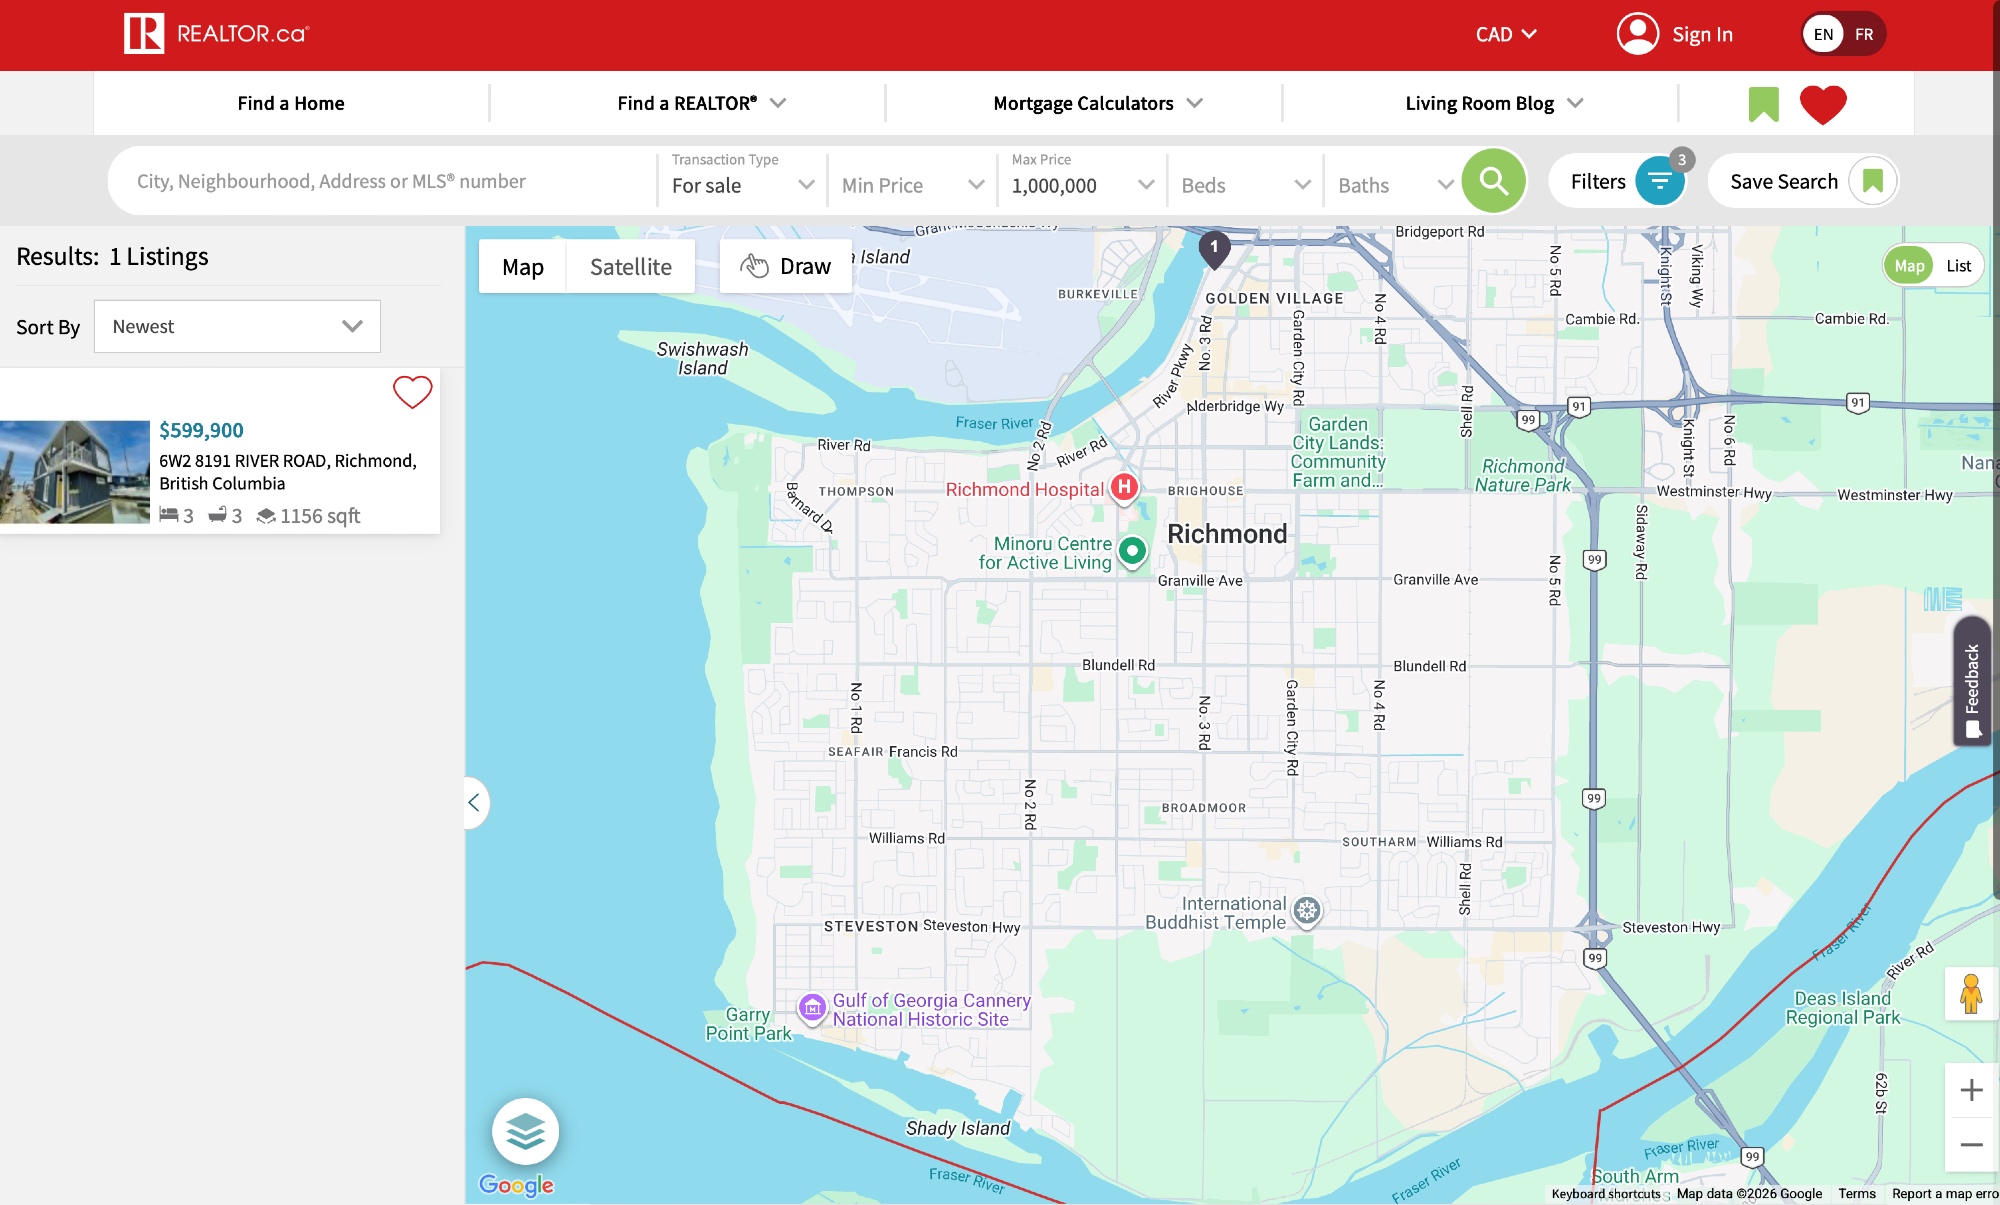This screenshot has width=2000, height=1205.
Task: Open the Sort By Newest dropdown
Action: click(237, 327)
